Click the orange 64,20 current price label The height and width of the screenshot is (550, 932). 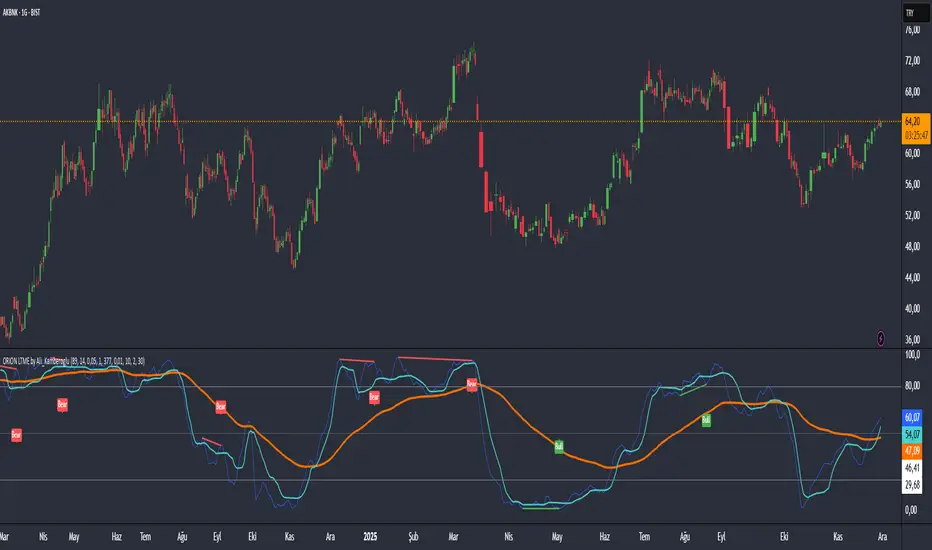(911, 122)
